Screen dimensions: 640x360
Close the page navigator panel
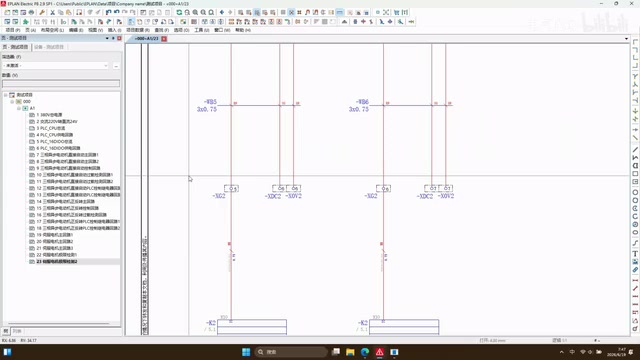point(119,38)
